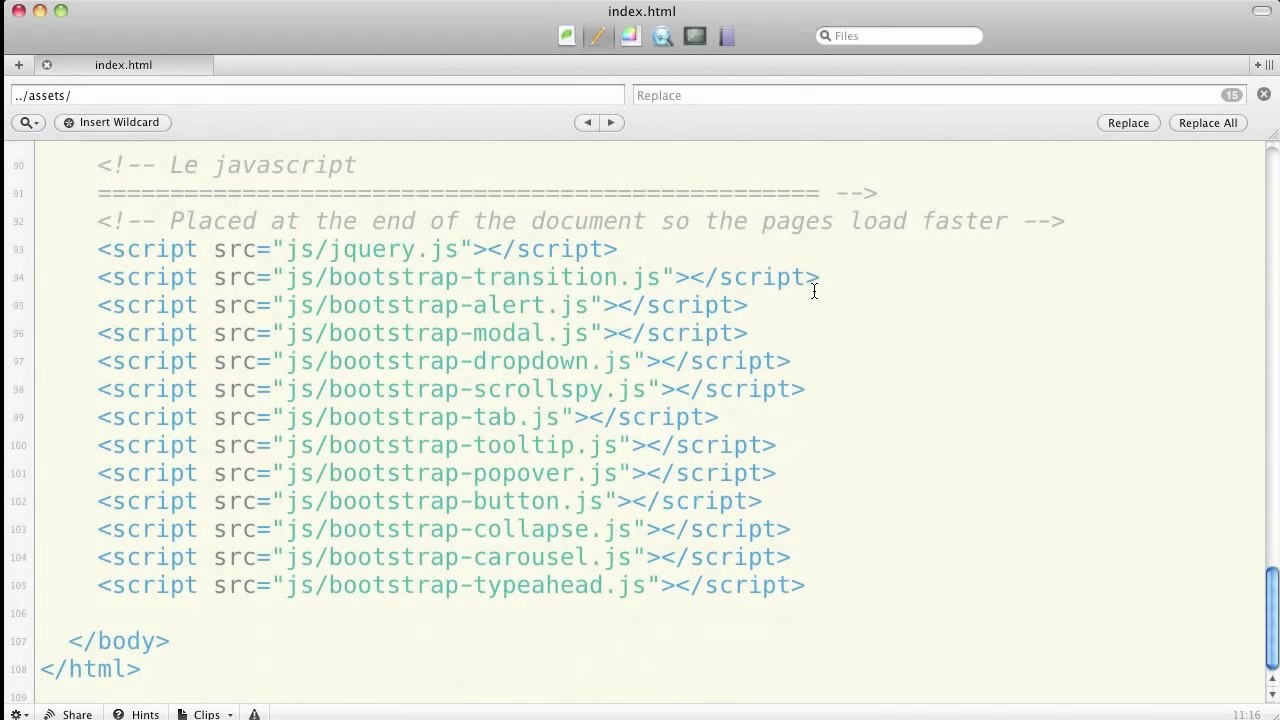Click the bootstrap-alert.js script line
Viewport: 1280px width, 720px height.
422,305
